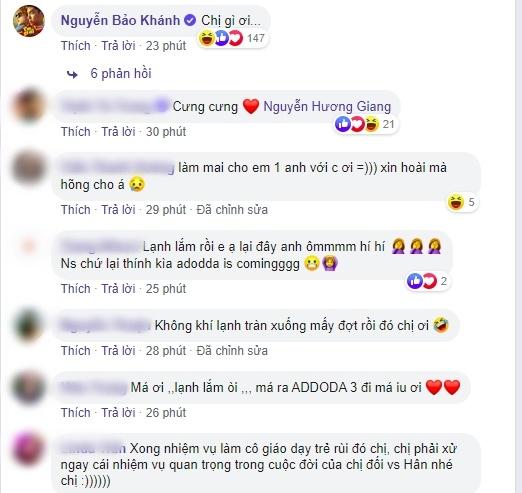Click the reply arrow icon beside 6 phản hồi

72,74
